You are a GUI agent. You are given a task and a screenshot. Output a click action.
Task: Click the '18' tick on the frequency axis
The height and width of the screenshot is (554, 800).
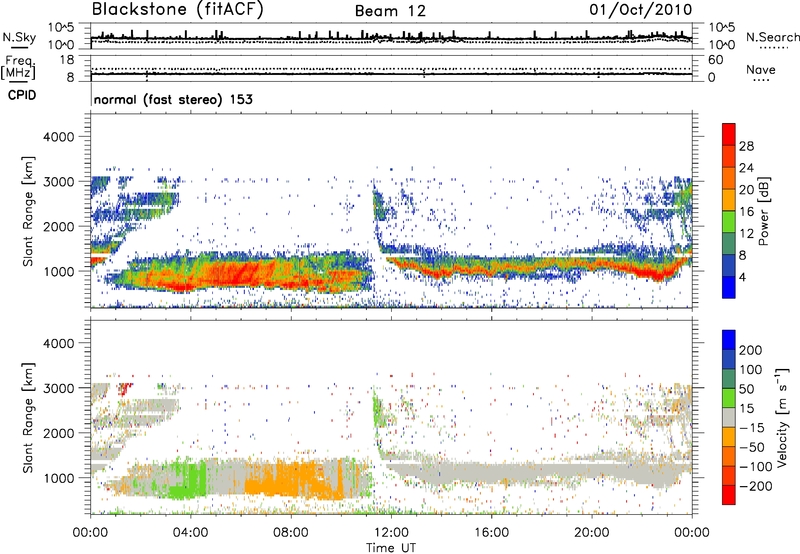tap(67, 60)
